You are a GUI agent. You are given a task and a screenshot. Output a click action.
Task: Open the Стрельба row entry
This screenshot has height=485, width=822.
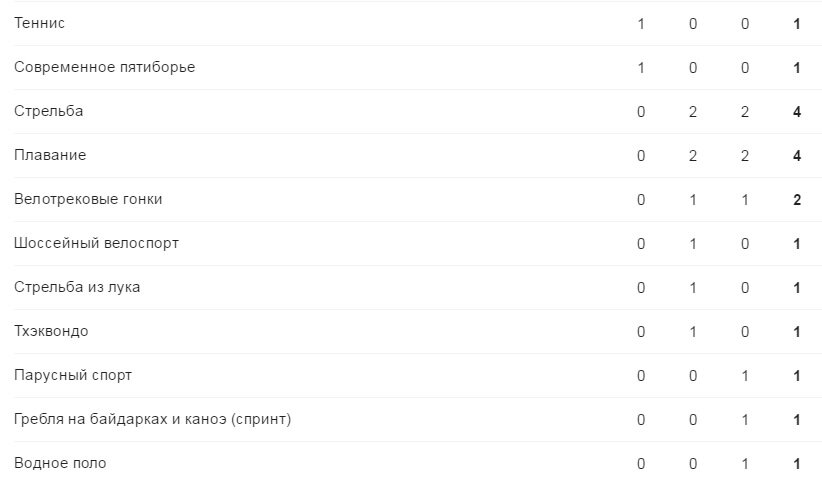pyautogui.click(x=48, y=111)
